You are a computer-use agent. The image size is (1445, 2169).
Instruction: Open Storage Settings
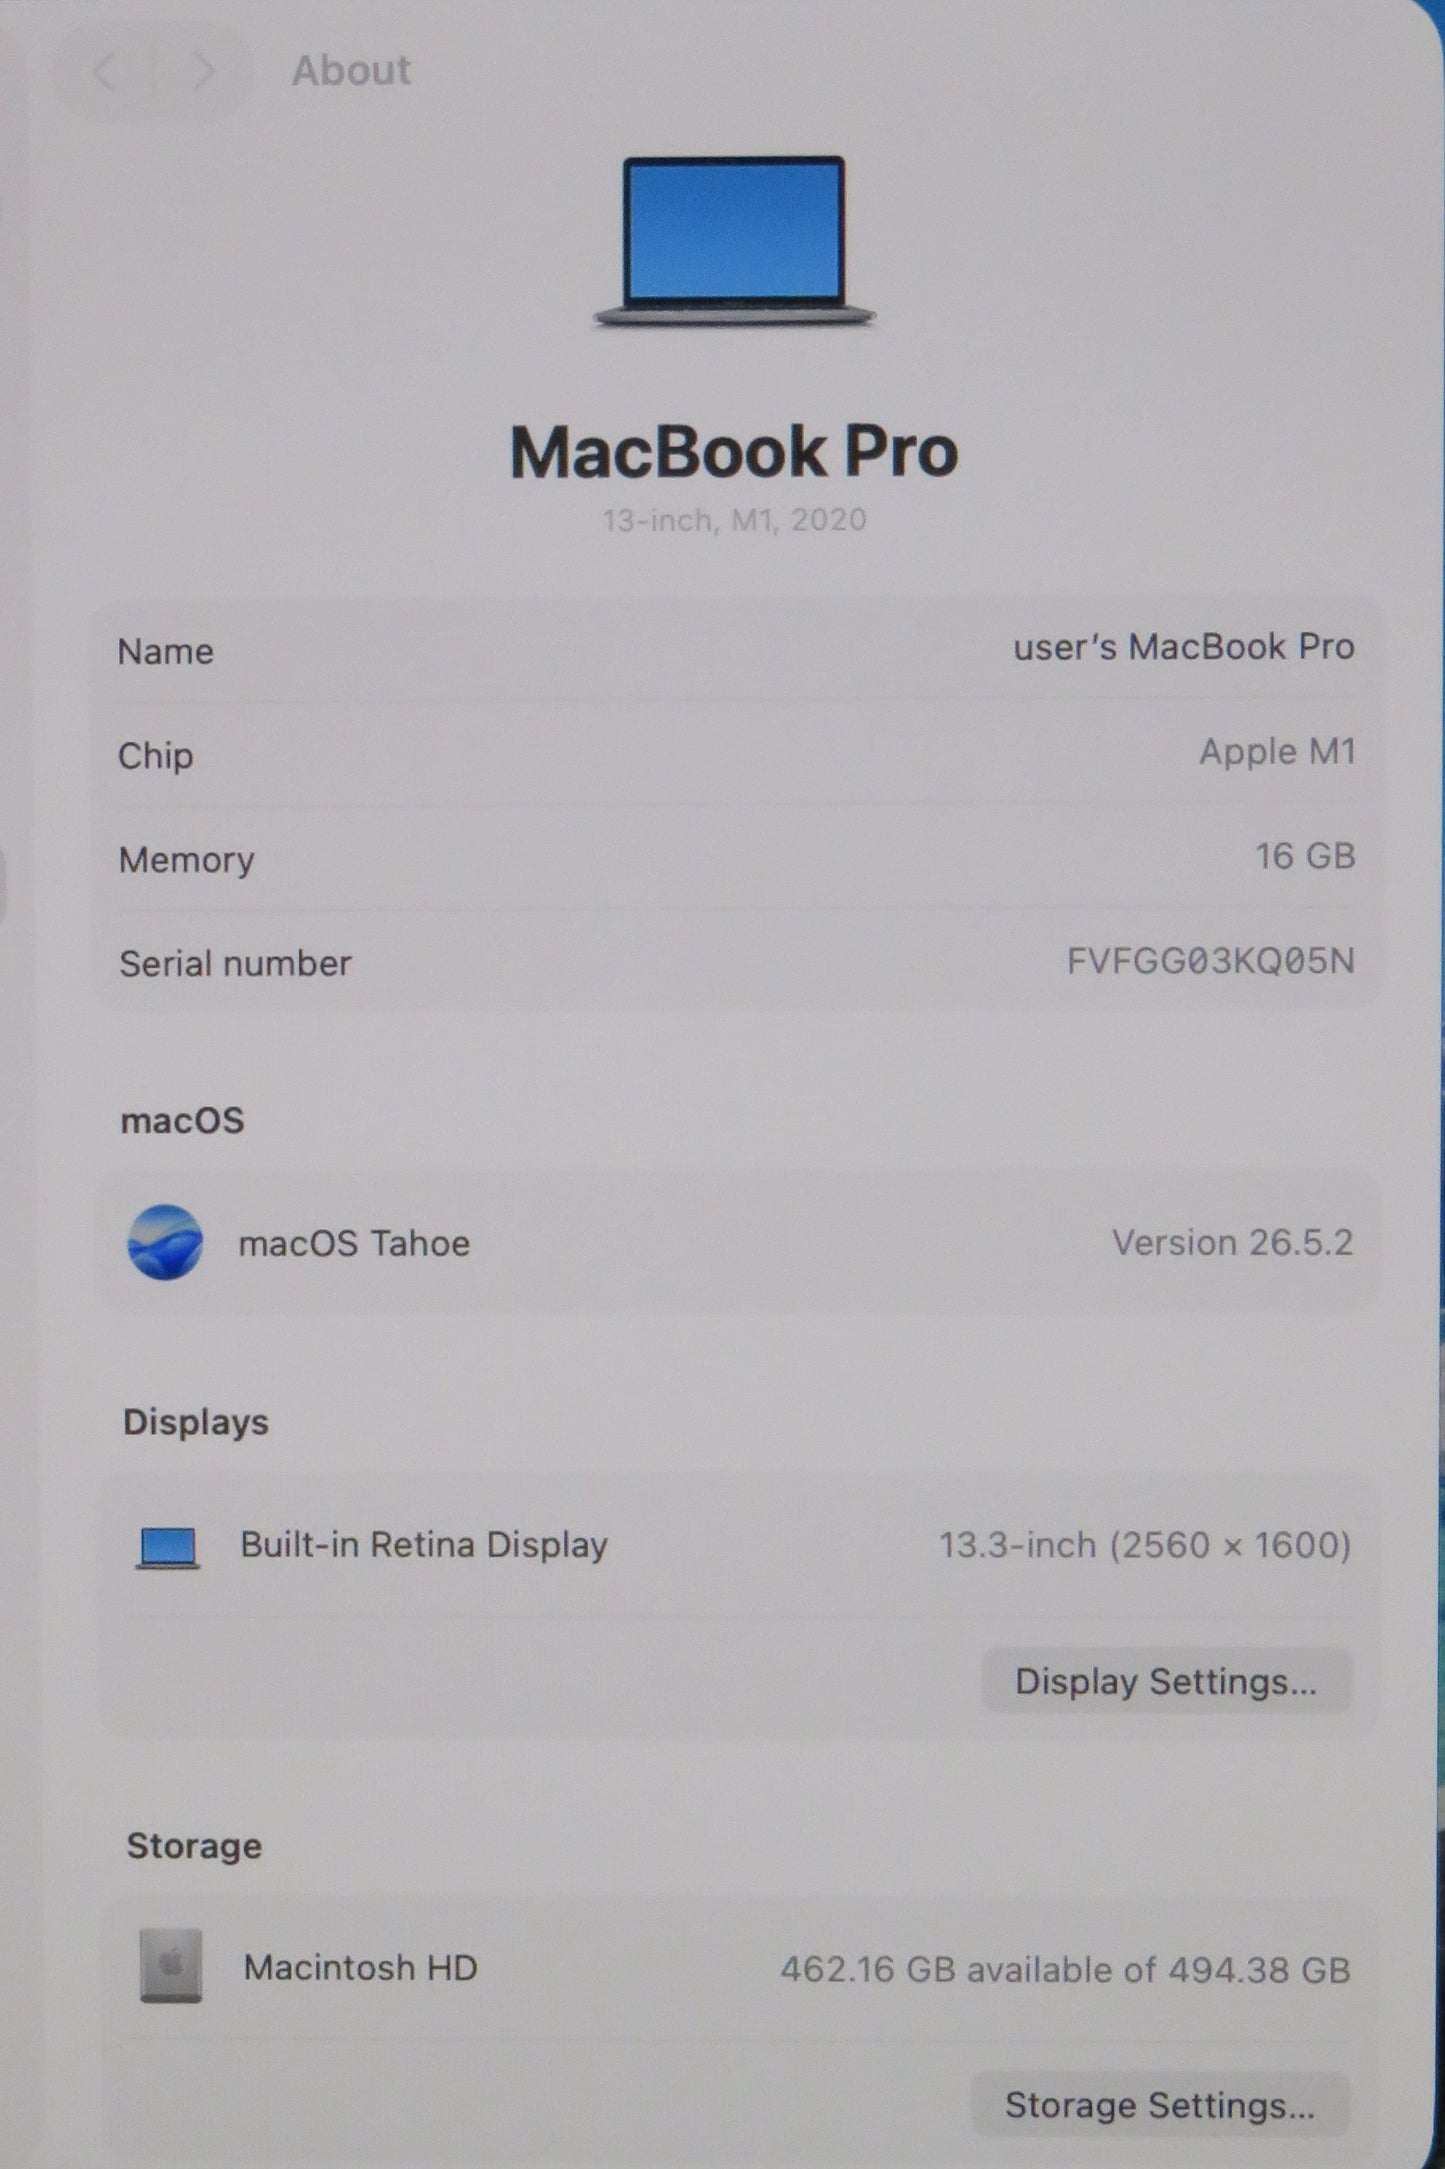[x=1160, y=2105]
